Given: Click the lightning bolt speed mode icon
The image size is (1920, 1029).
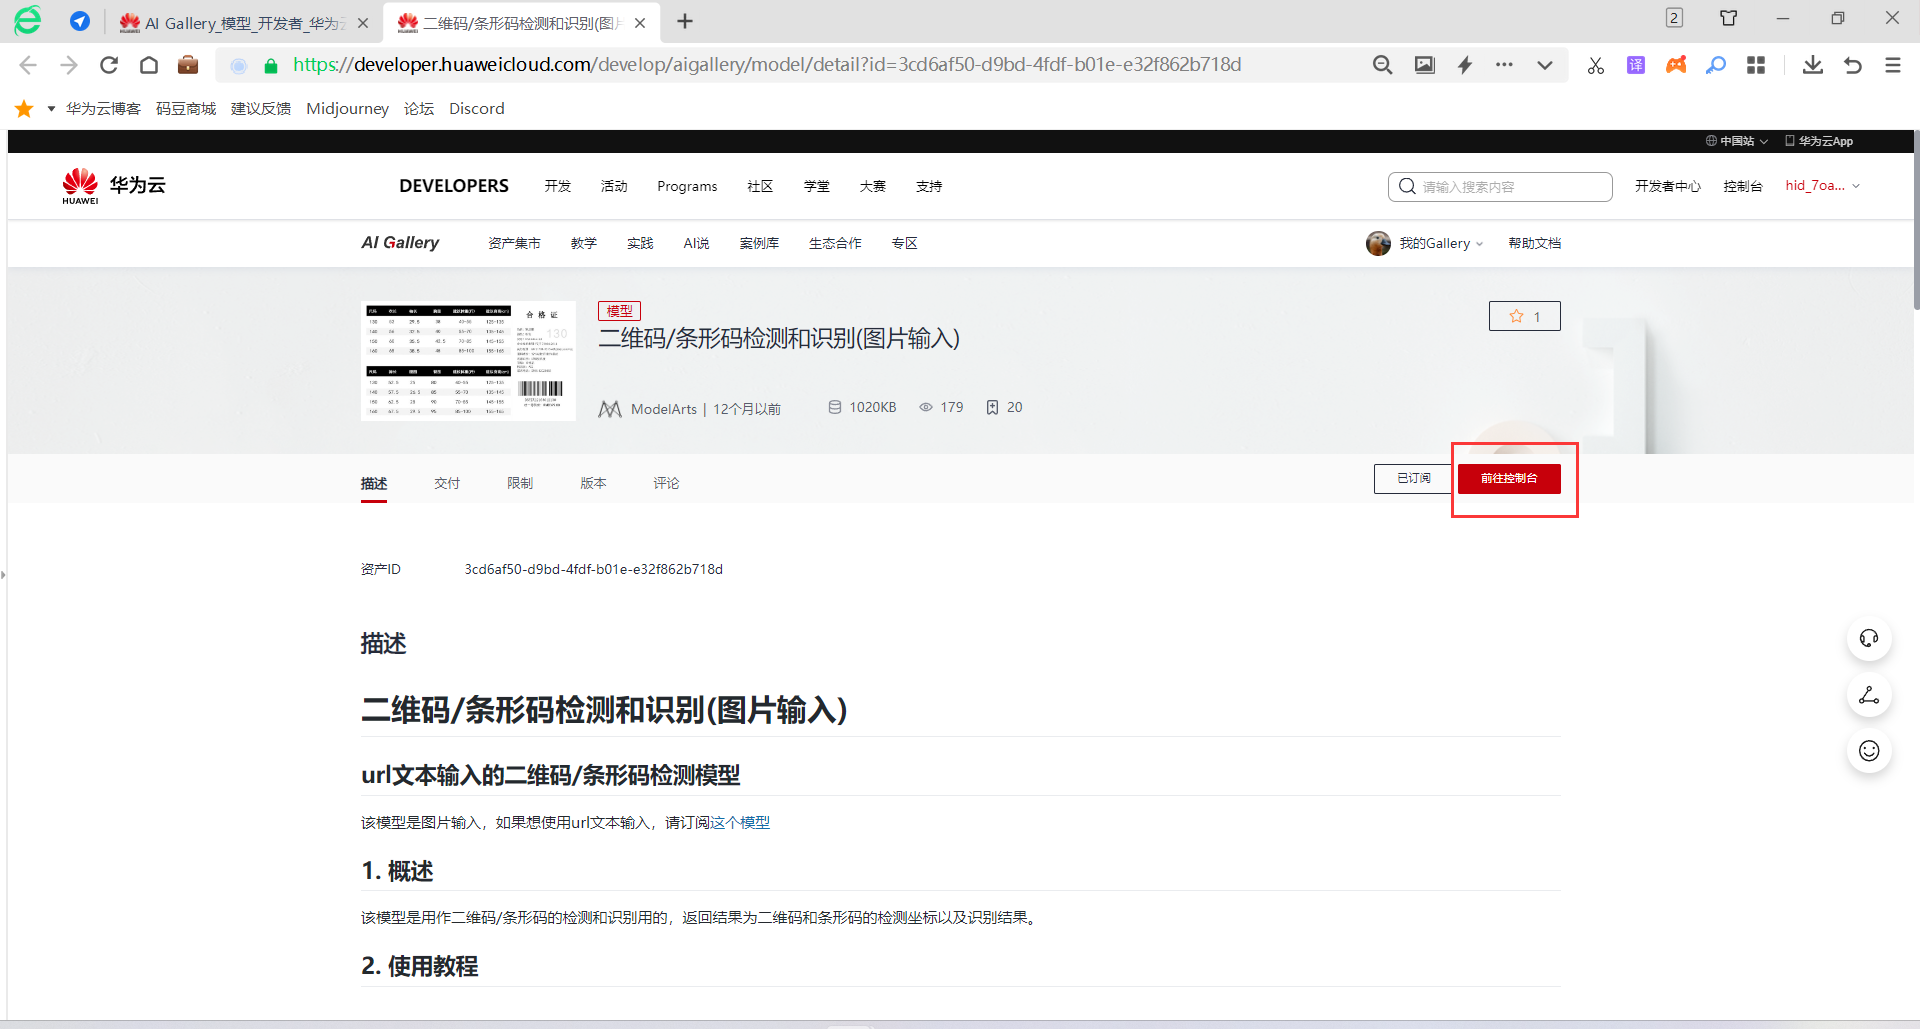Looking at the screenshot, I should tap(1465, 65).
